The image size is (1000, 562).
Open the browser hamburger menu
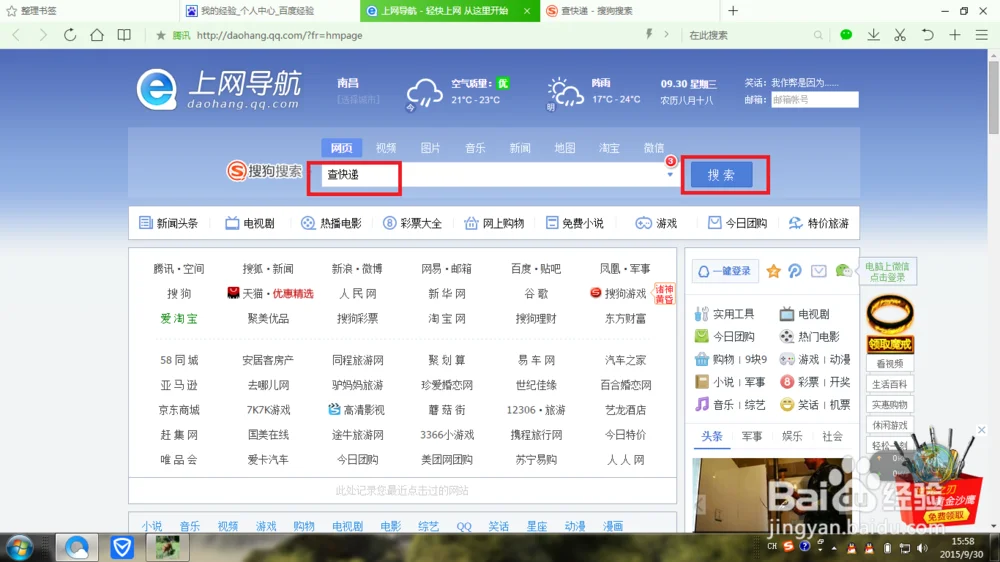[982, 35]
